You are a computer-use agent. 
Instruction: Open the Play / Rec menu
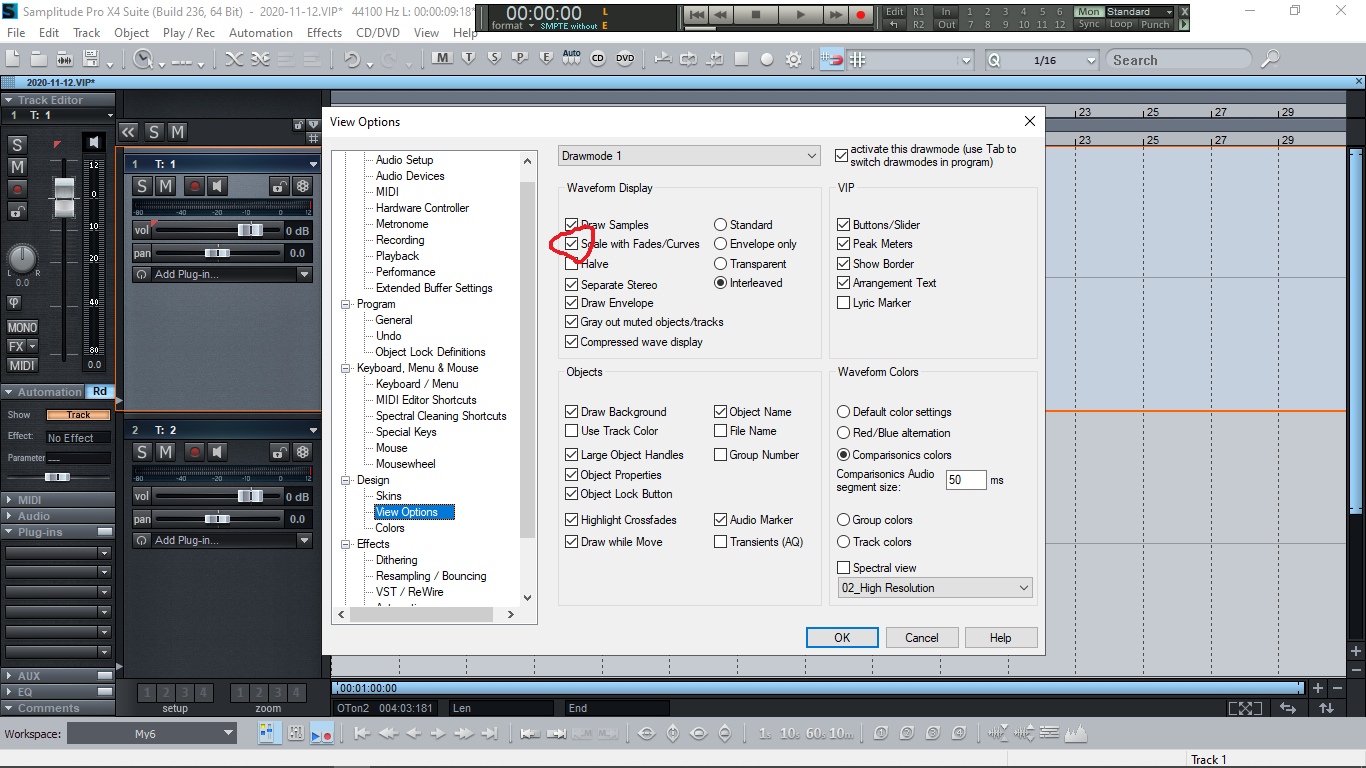click(x=189, y=33)
